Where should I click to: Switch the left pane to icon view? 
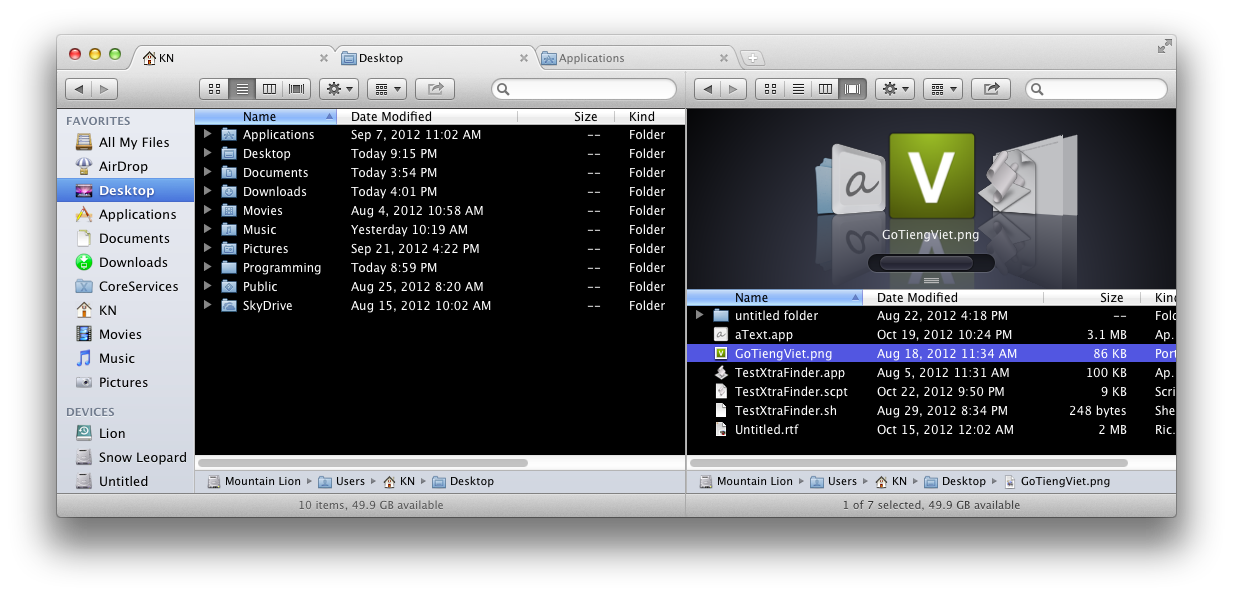click(213, 89)
